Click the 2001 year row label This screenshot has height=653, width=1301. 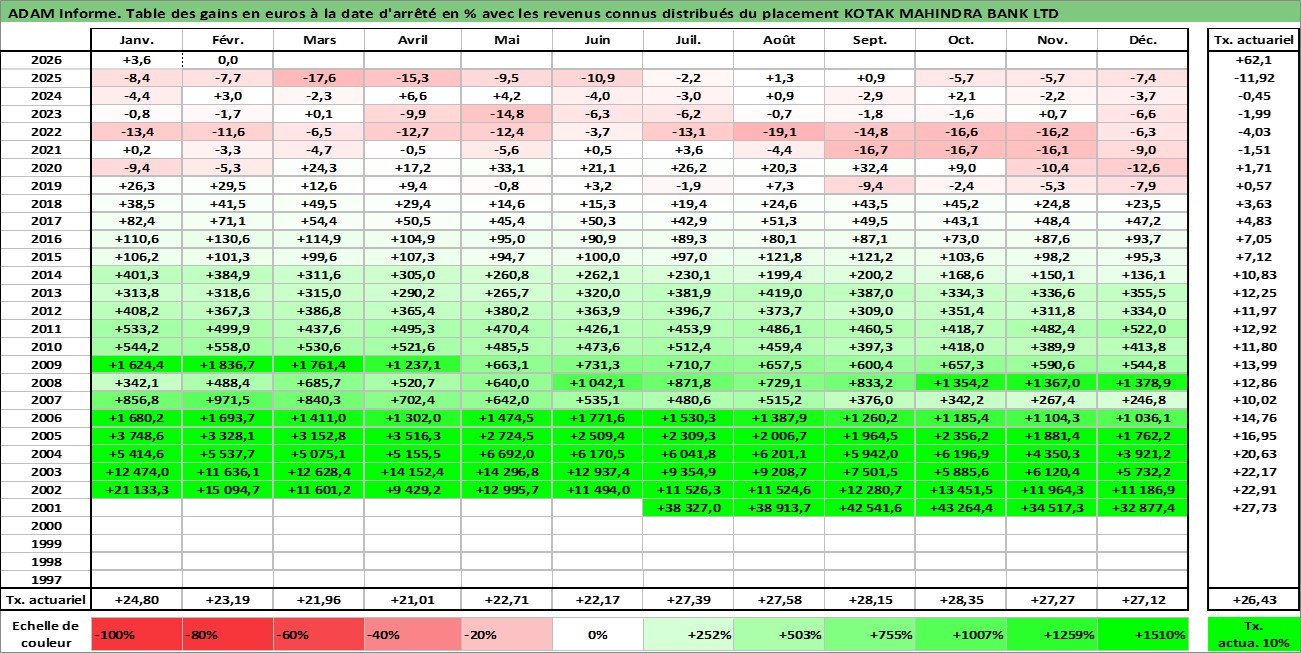(45, 508)
